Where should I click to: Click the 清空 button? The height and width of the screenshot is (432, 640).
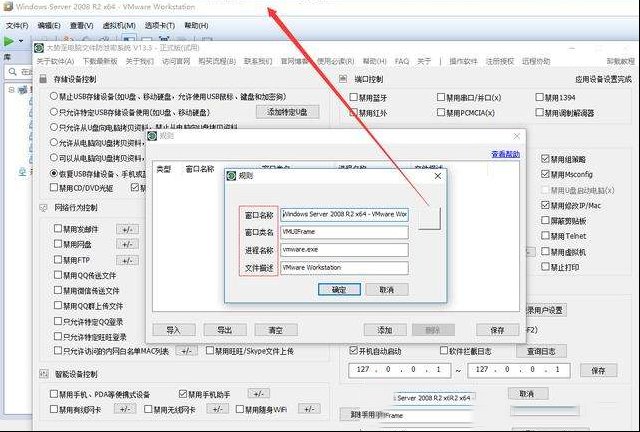(276, 330)
